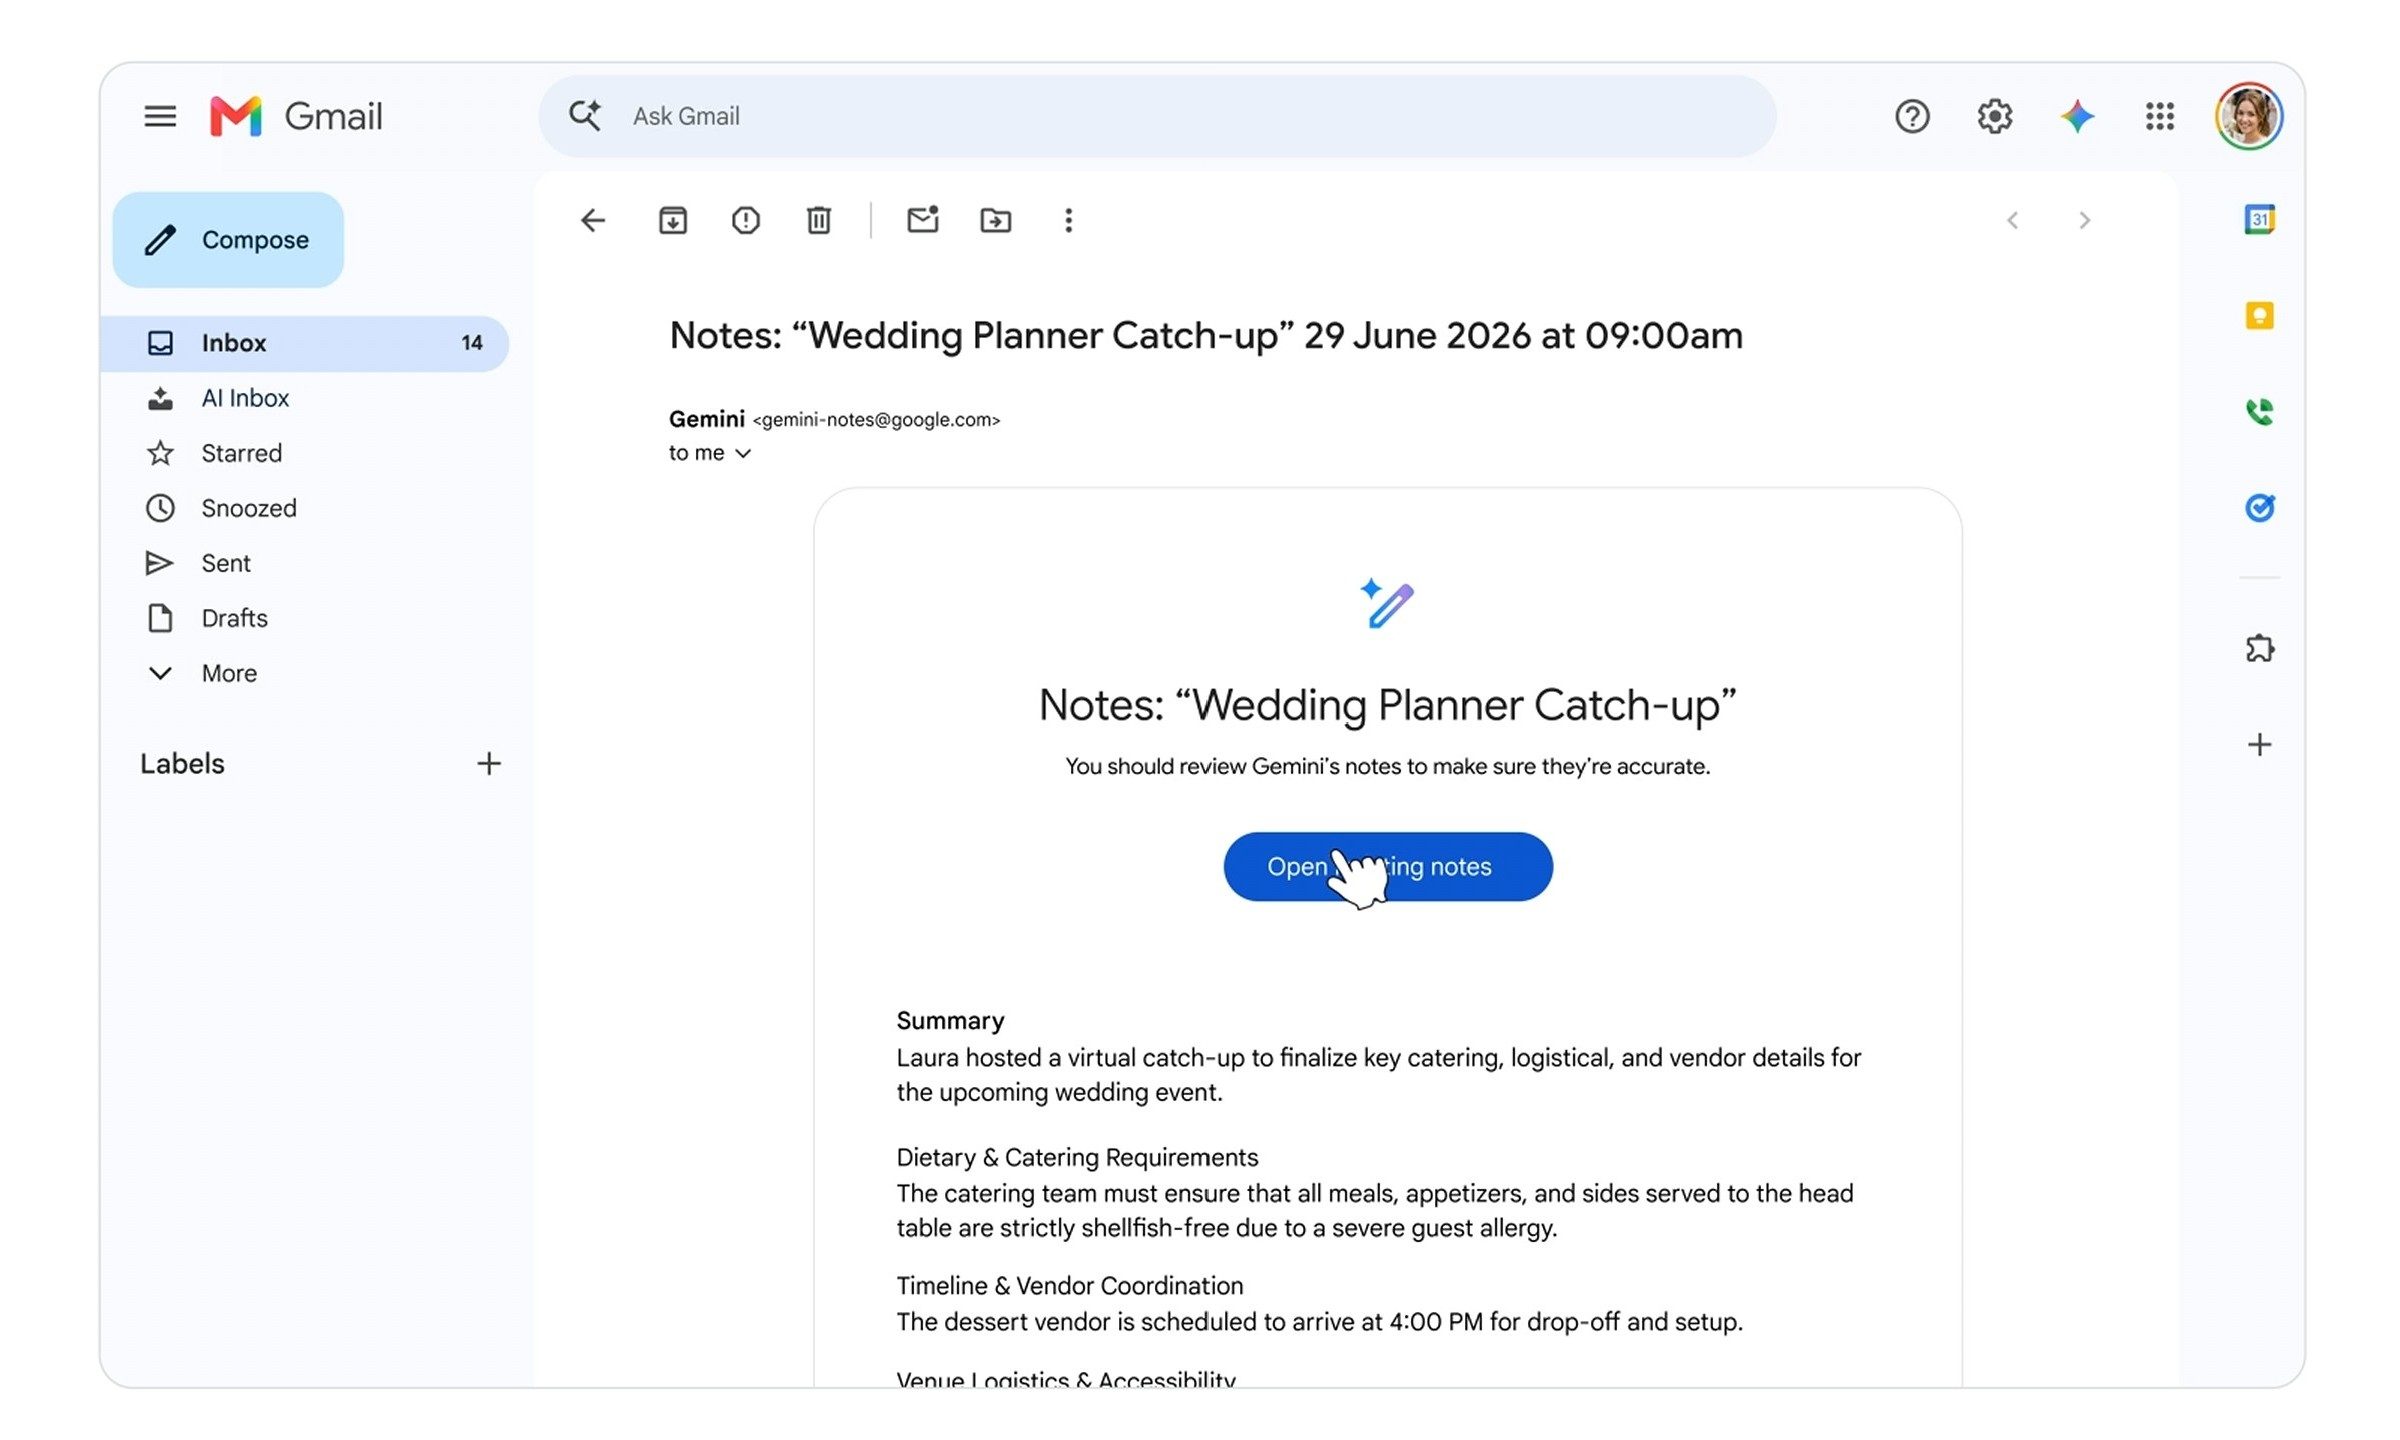The image size is (2400, 1440).
Task: Open the main menu hamburger icon
Action: click(x=160, y=116)
